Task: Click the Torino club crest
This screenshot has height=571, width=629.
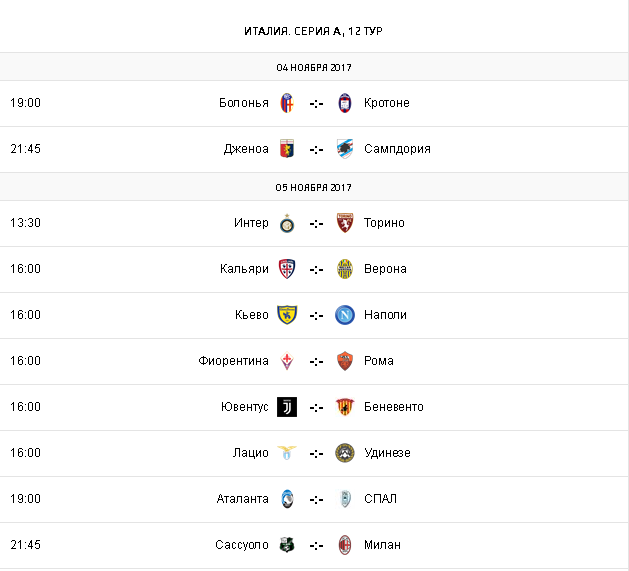Action: [345, 223]
